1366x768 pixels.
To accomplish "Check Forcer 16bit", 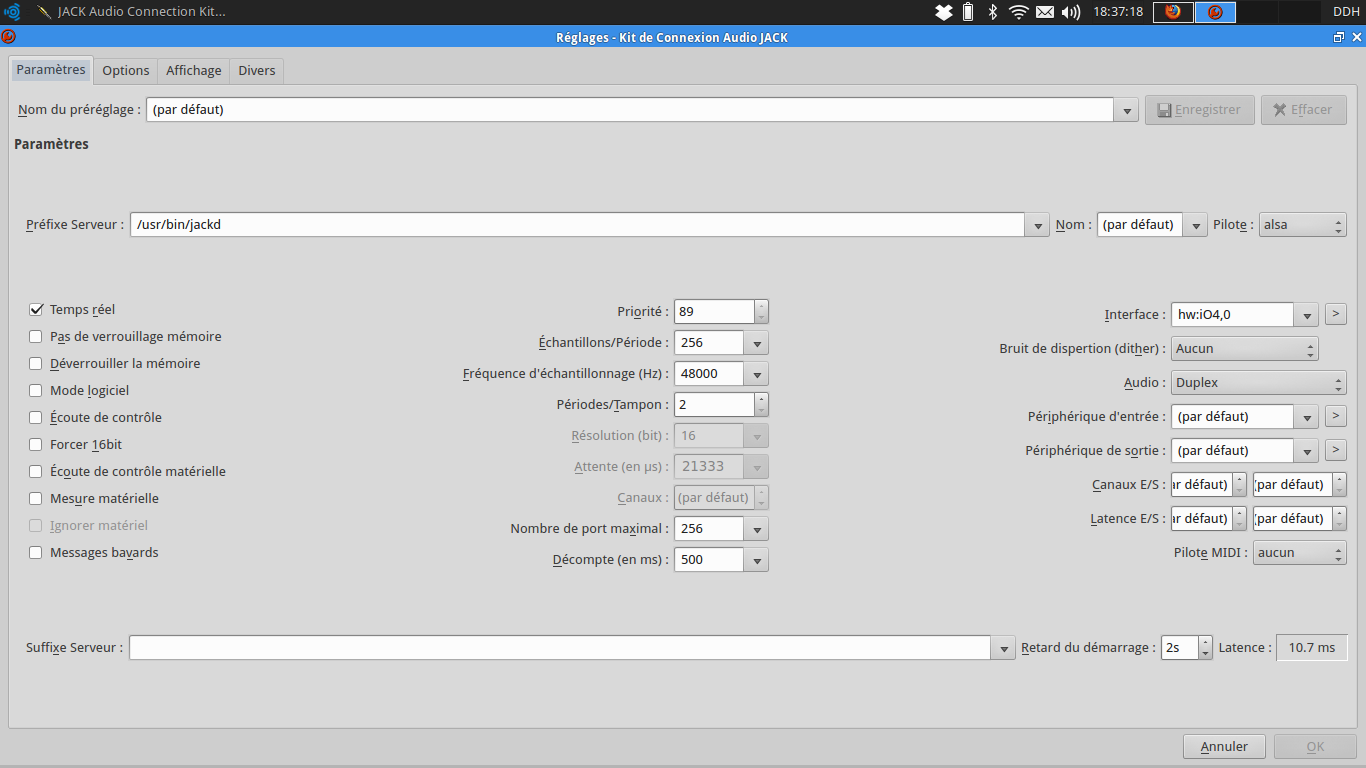I will point(36,445).
